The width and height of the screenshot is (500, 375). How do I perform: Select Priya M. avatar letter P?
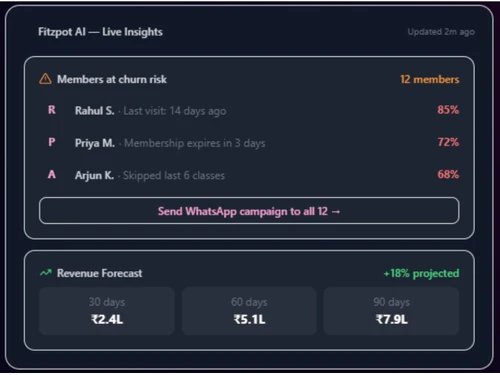tap(52, 142)
